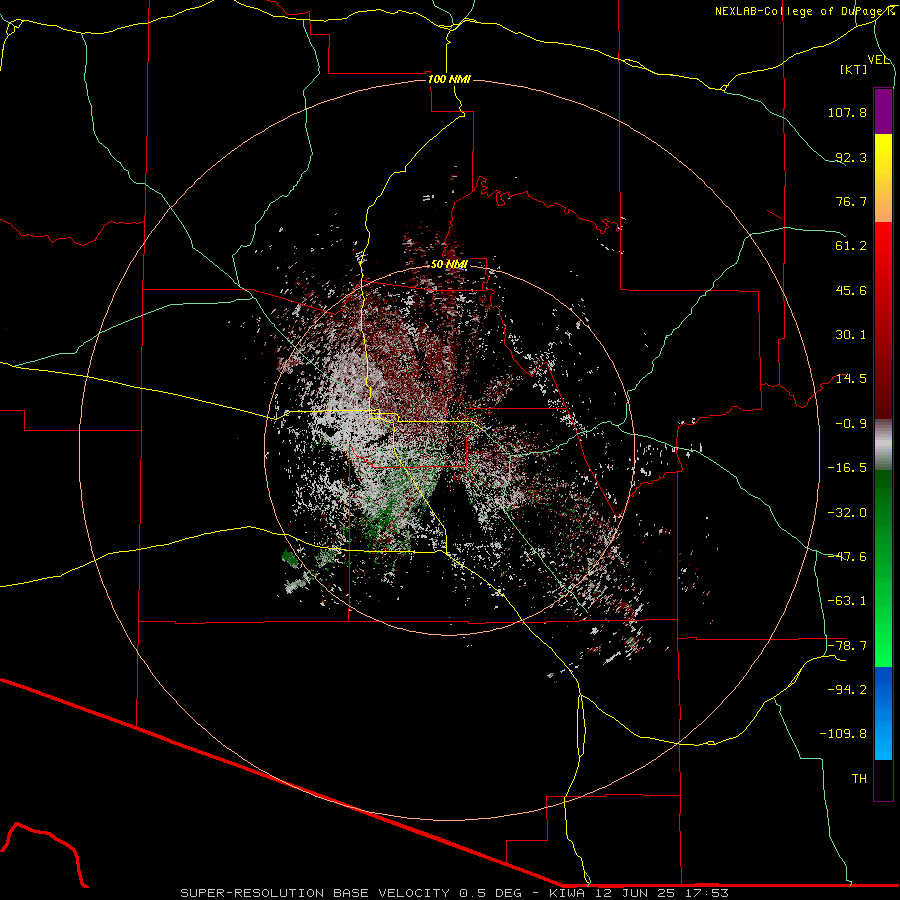Click the 100 NMI range ring label
The width and height of the screenshot is (900, 900).
(449, 79)
